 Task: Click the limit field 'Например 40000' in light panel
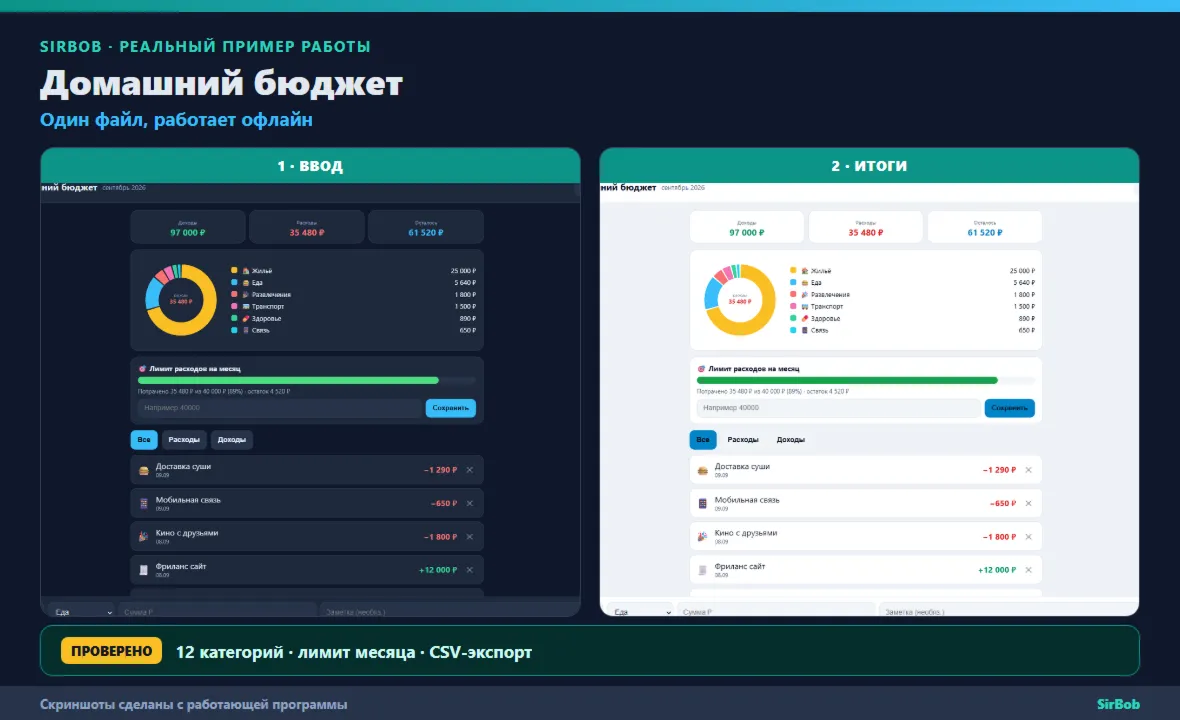(x=838, y=408)
